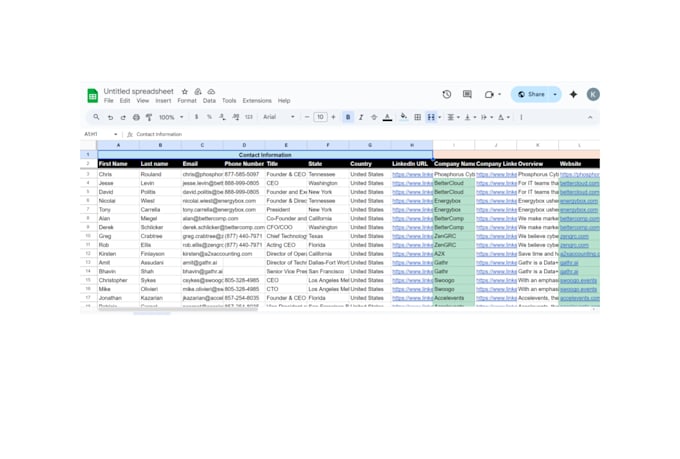
Task: Open the comments icon
Action: tap(467, 94)
